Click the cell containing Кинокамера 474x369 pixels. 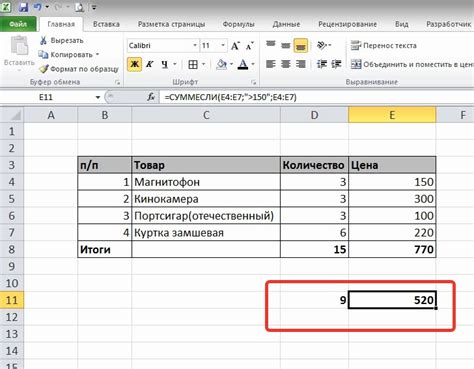coord(206,199)
